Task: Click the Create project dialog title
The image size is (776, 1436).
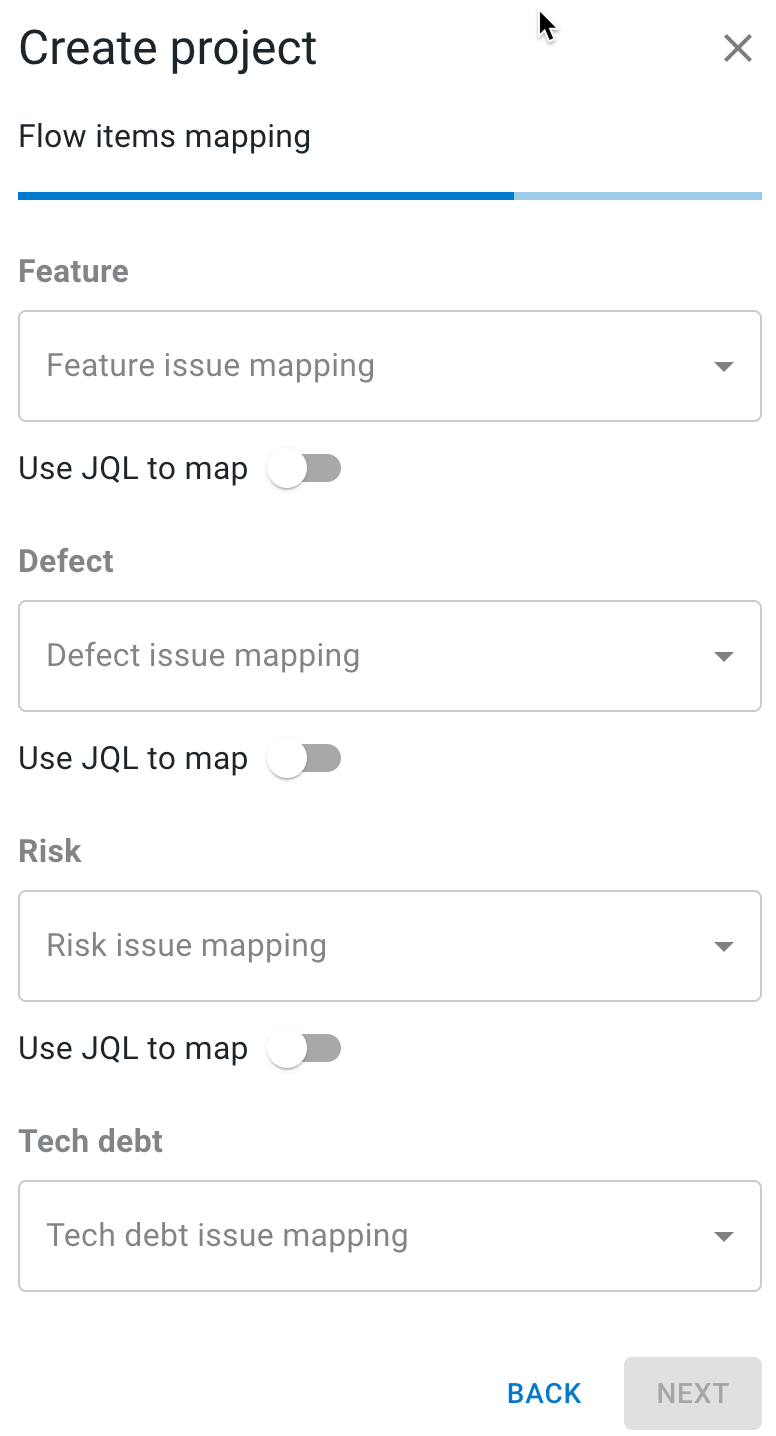Action: [167, 47]
